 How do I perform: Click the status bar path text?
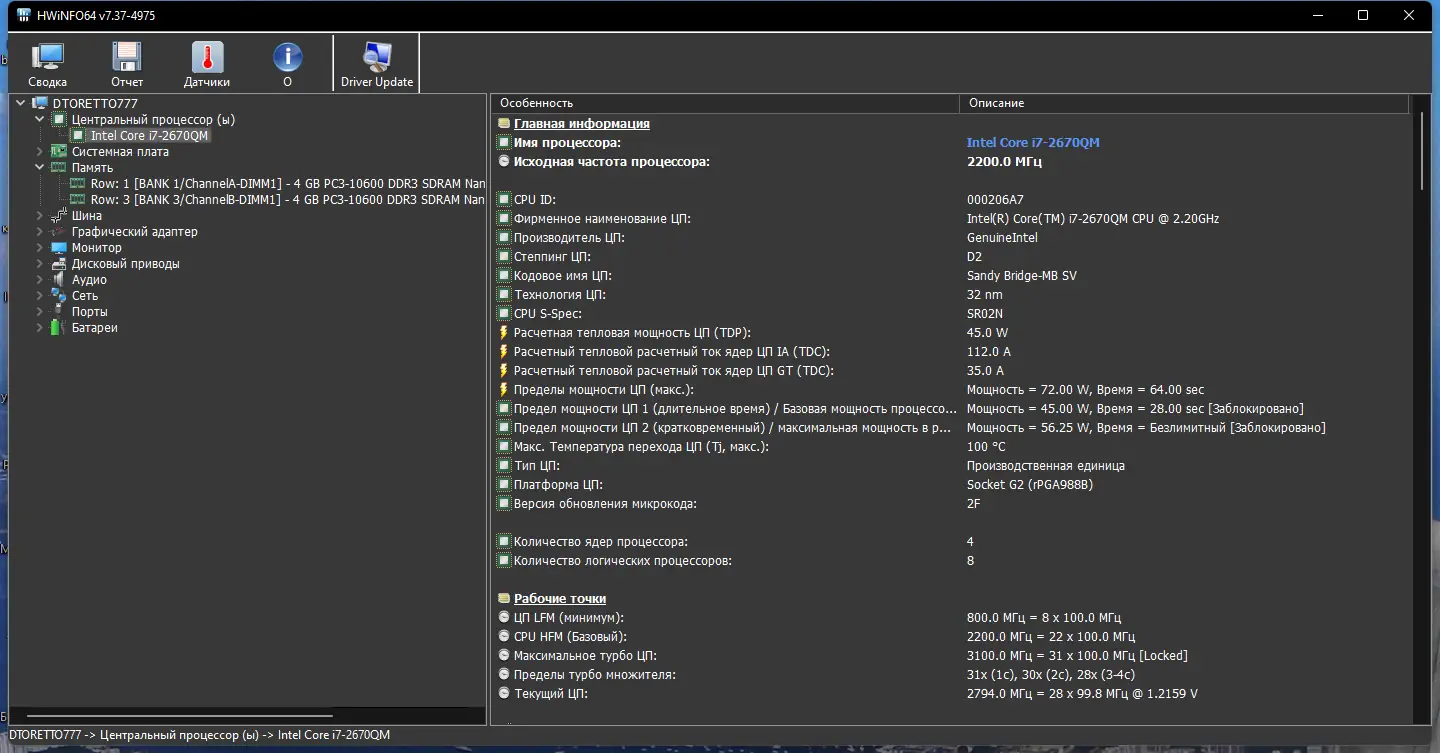tap(199, 735)
